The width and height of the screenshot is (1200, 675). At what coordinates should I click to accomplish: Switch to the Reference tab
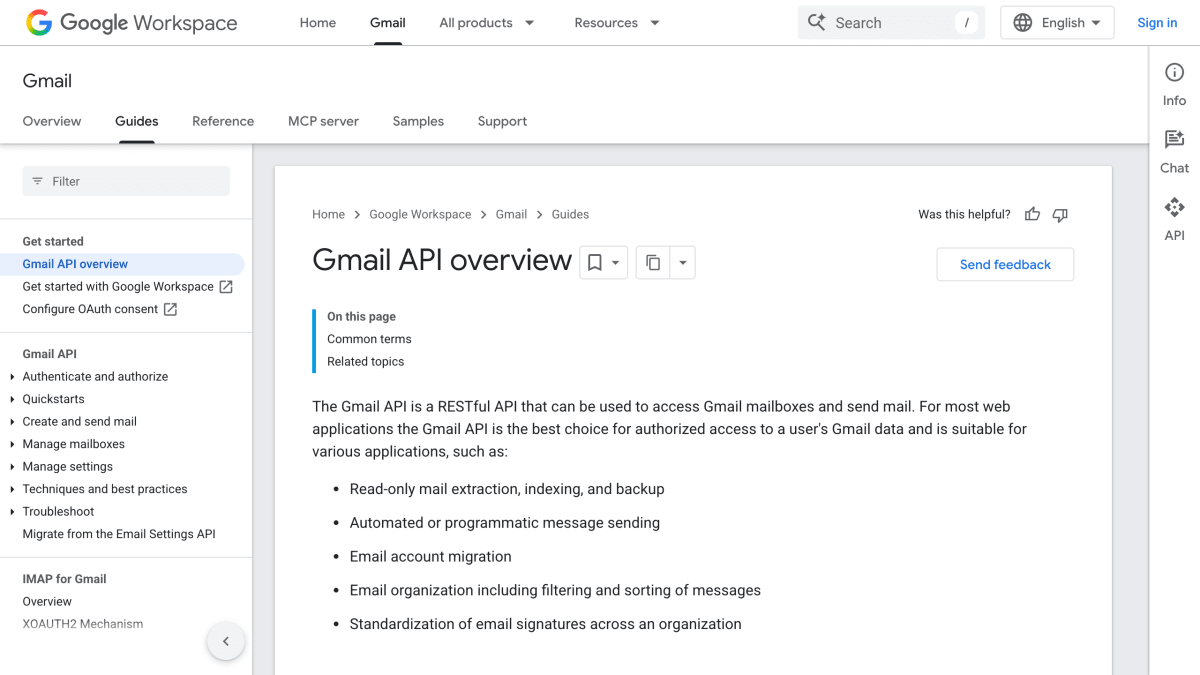pos(223,121)
